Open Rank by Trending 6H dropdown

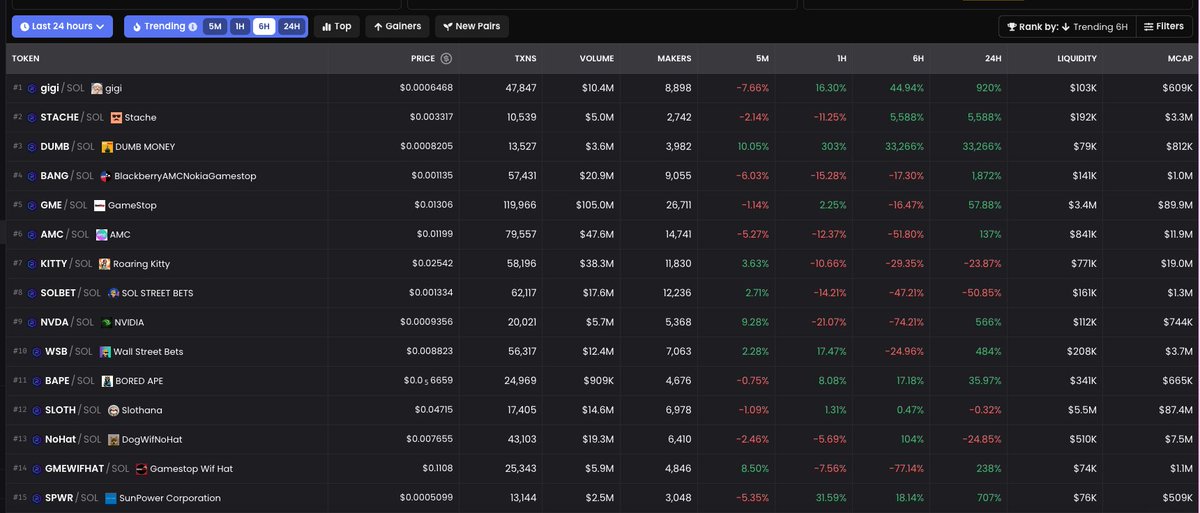[1067, 27]
